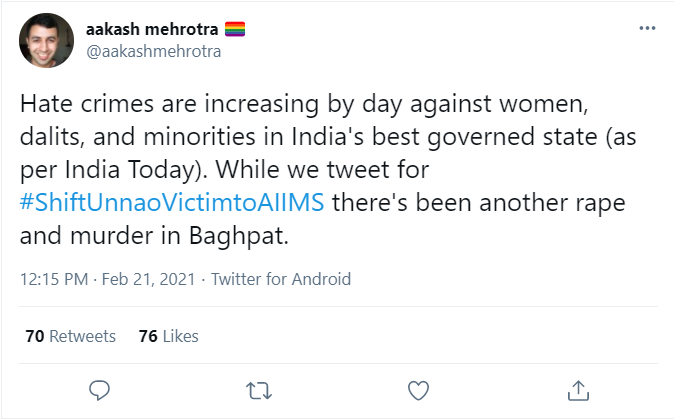
Task: Open the three-dot more options menu
Action: [x=647, y=28]
